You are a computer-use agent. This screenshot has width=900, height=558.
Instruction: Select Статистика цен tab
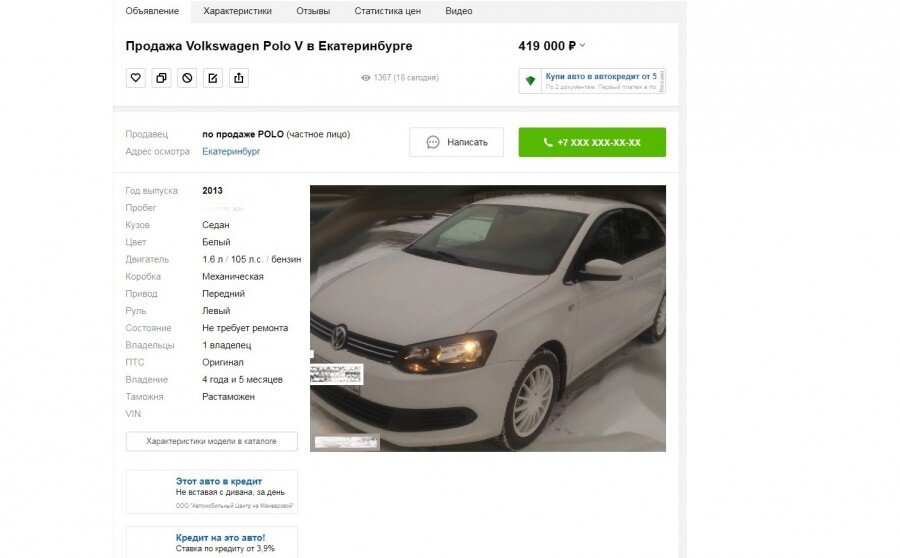pos(387,11)
